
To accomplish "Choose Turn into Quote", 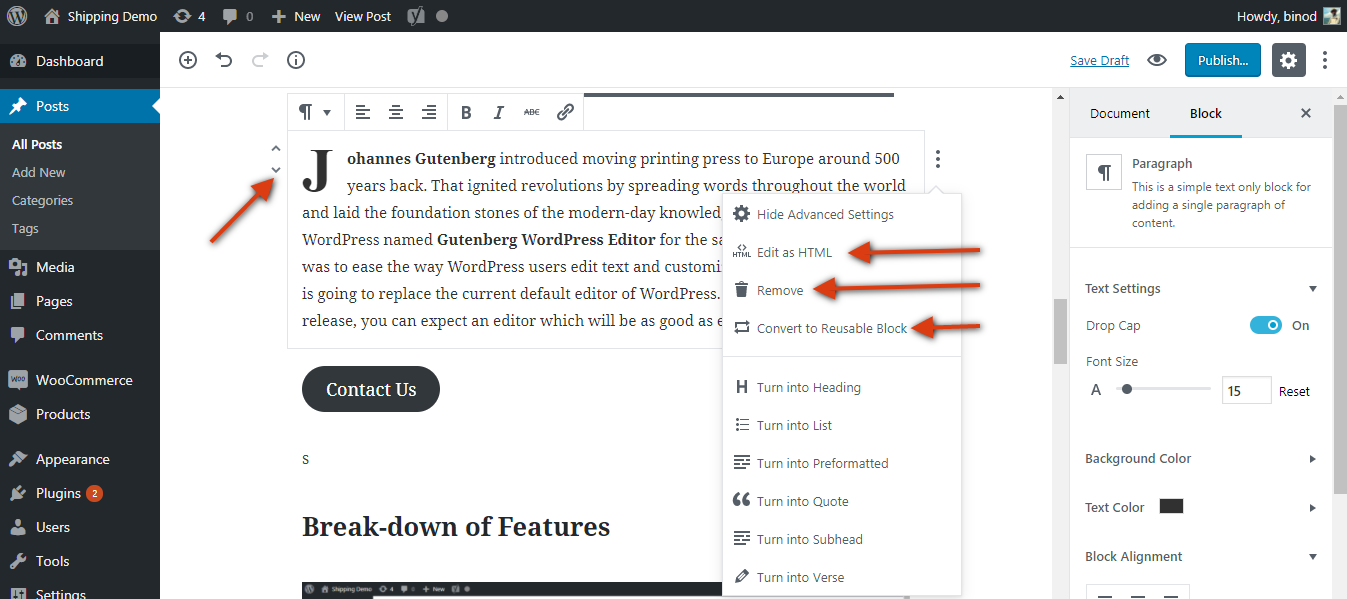I will [841, 501].
